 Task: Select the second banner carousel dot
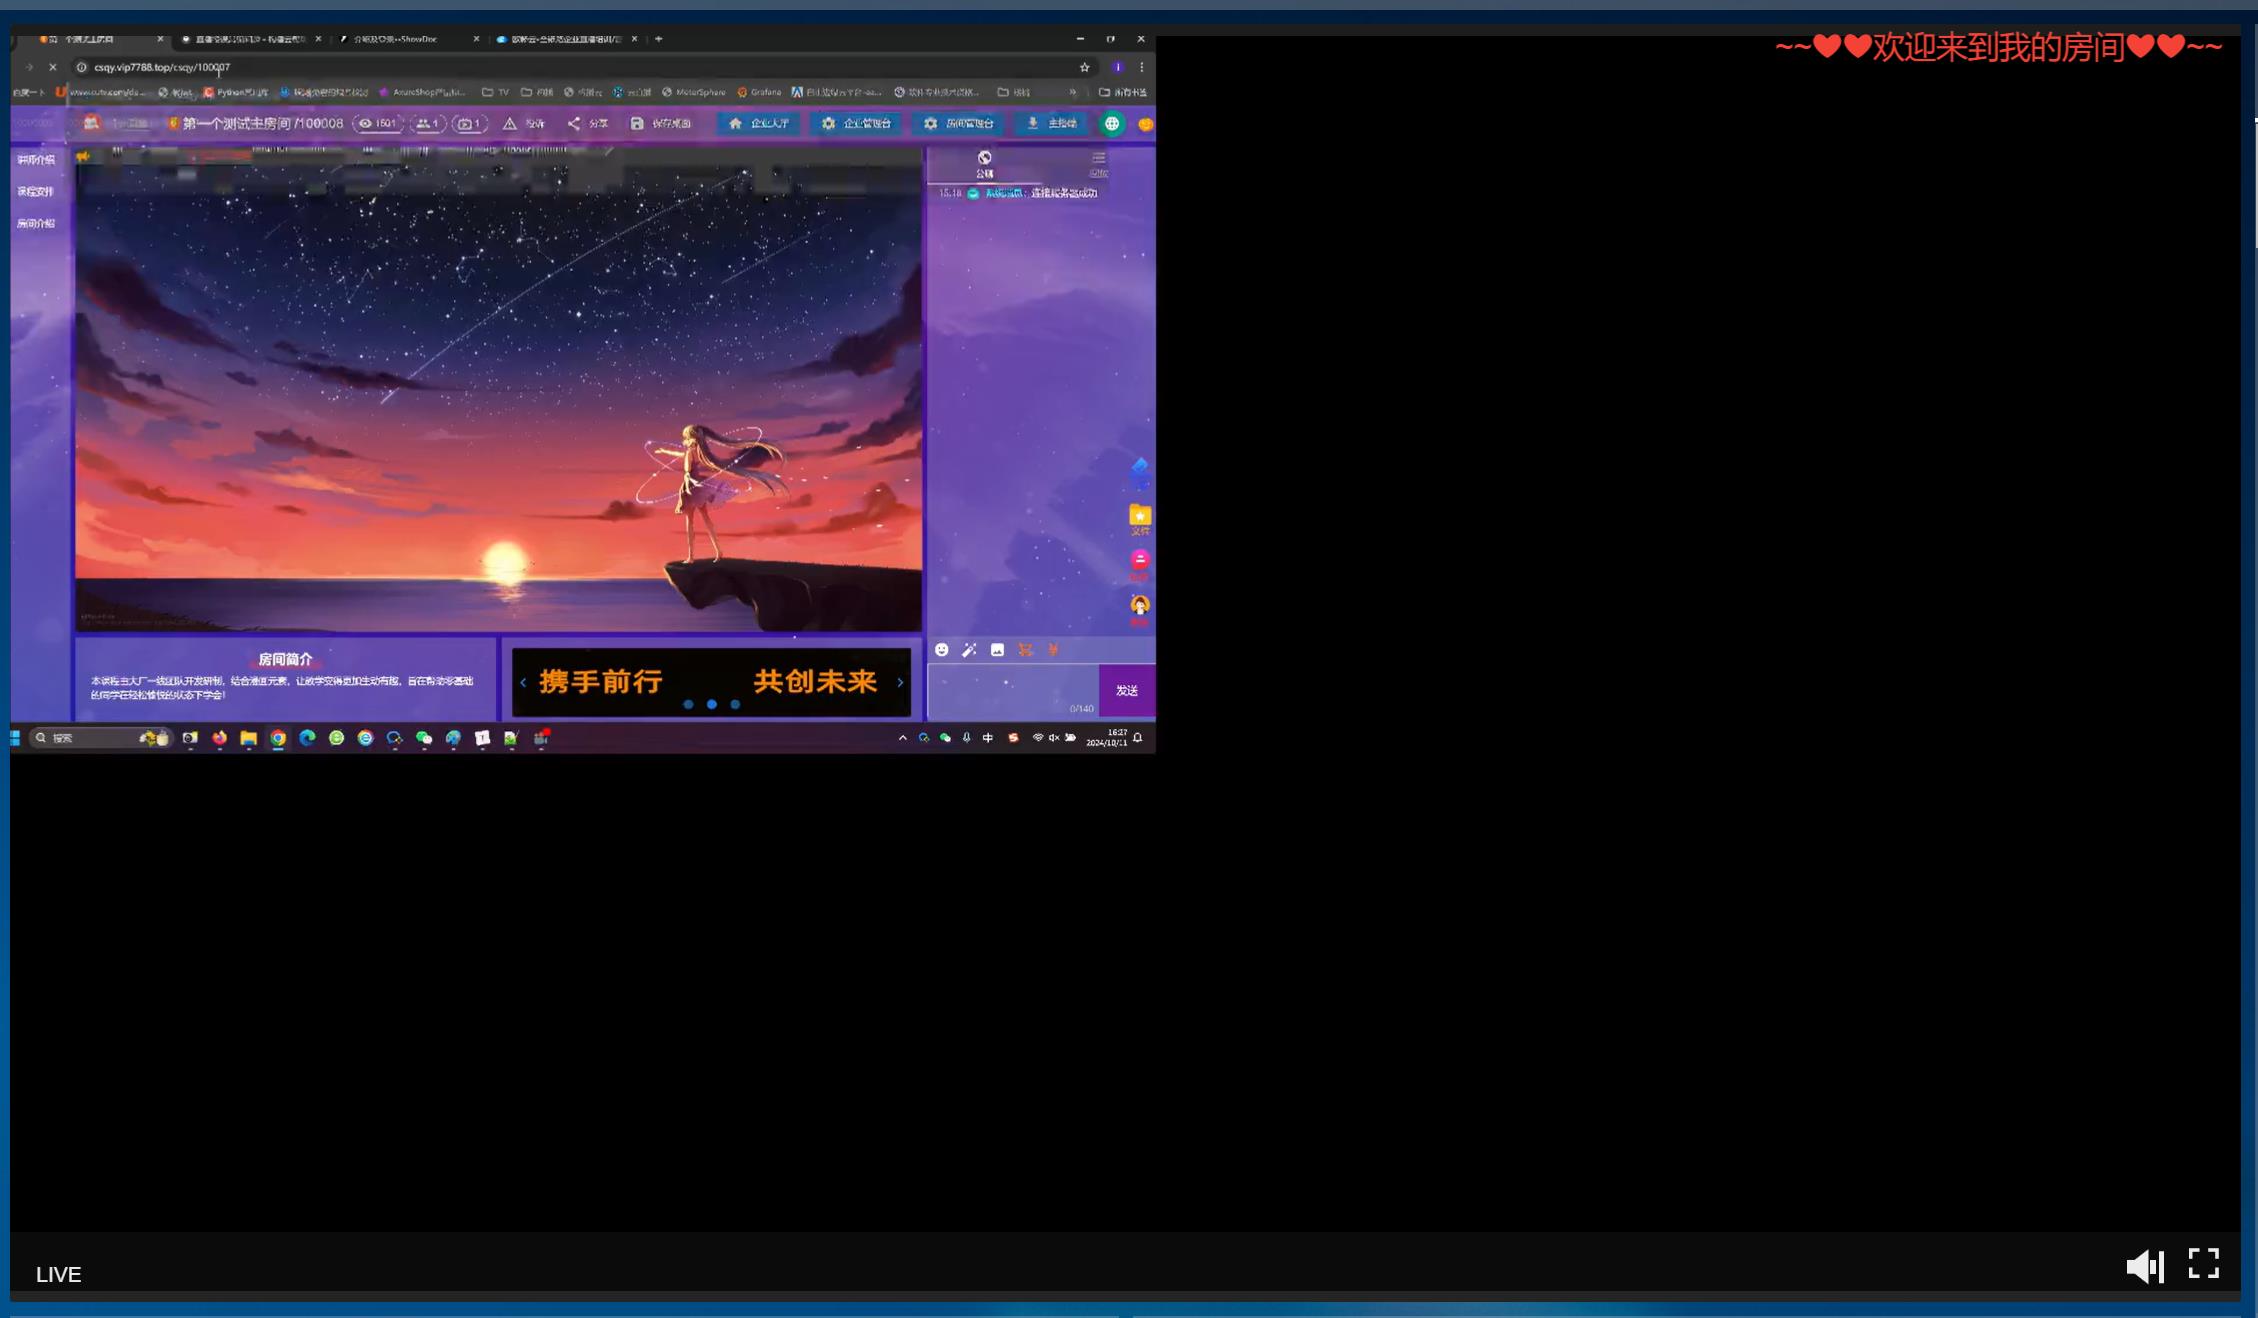coord(712,705)
